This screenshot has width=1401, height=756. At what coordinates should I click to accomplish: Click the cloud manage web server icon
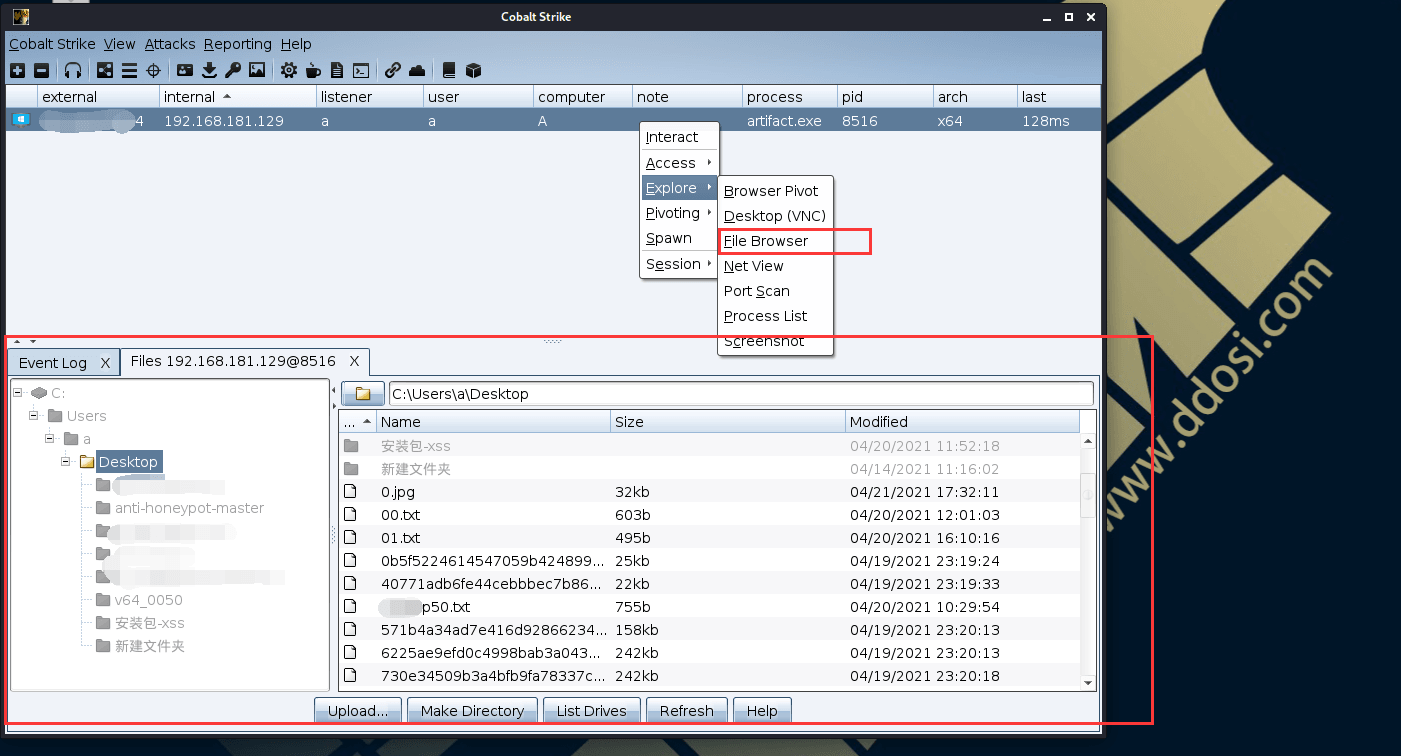417,70
